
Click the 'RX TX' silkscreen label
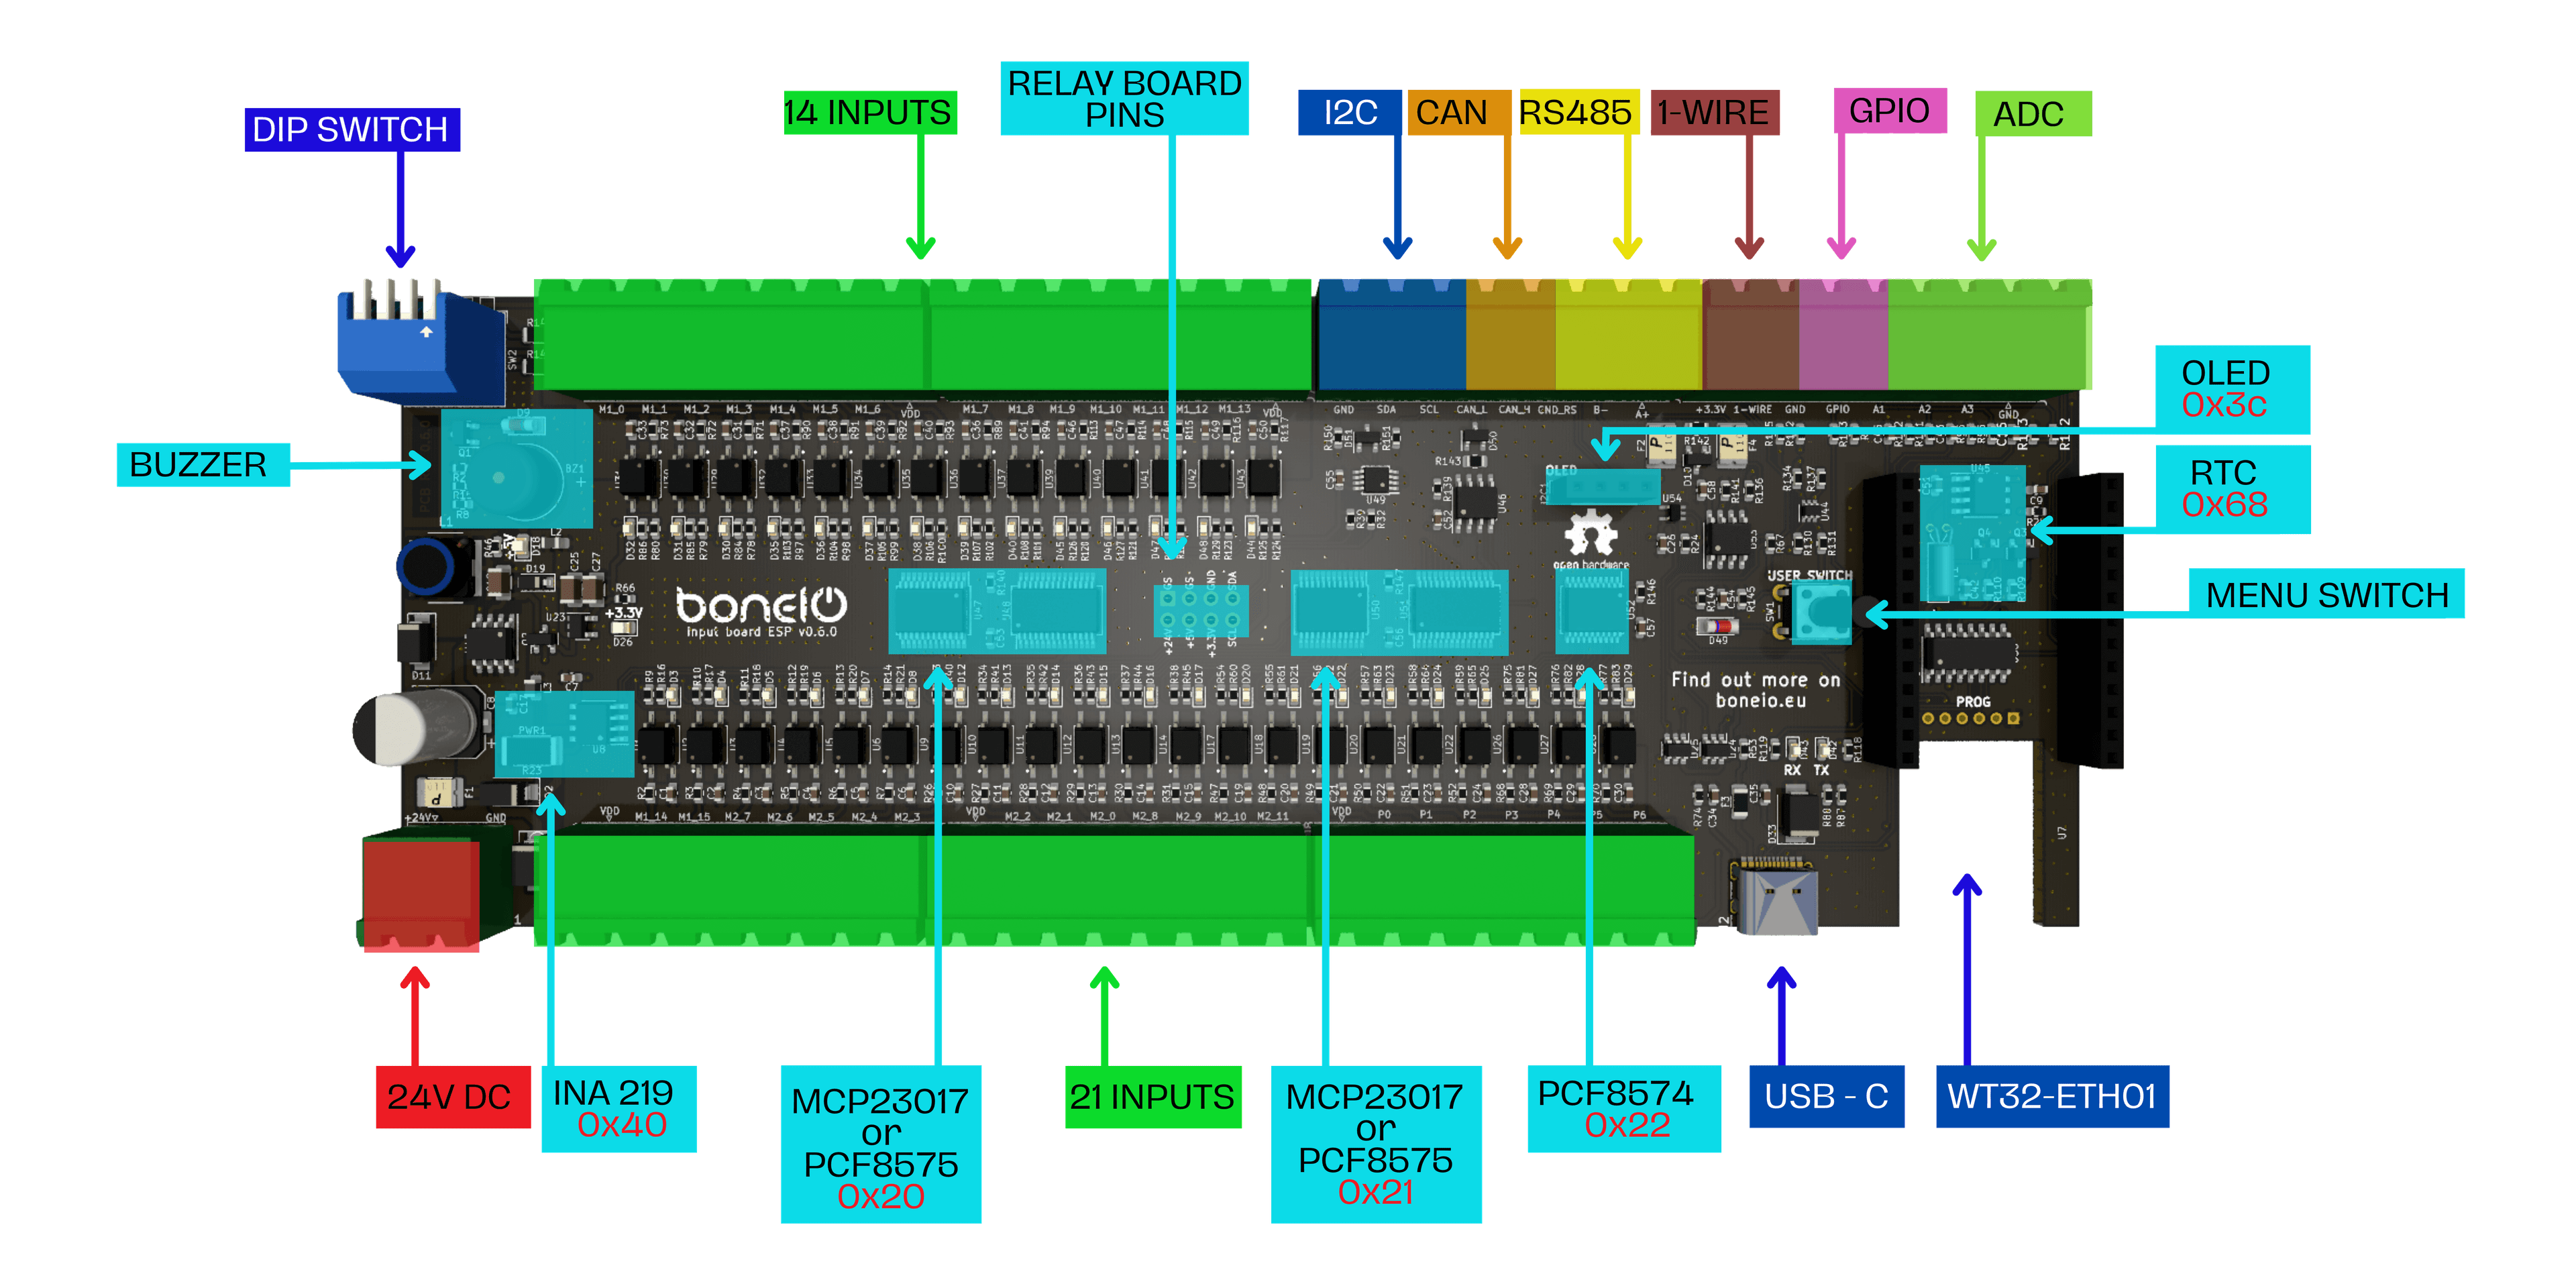(x=1806, y=770)
